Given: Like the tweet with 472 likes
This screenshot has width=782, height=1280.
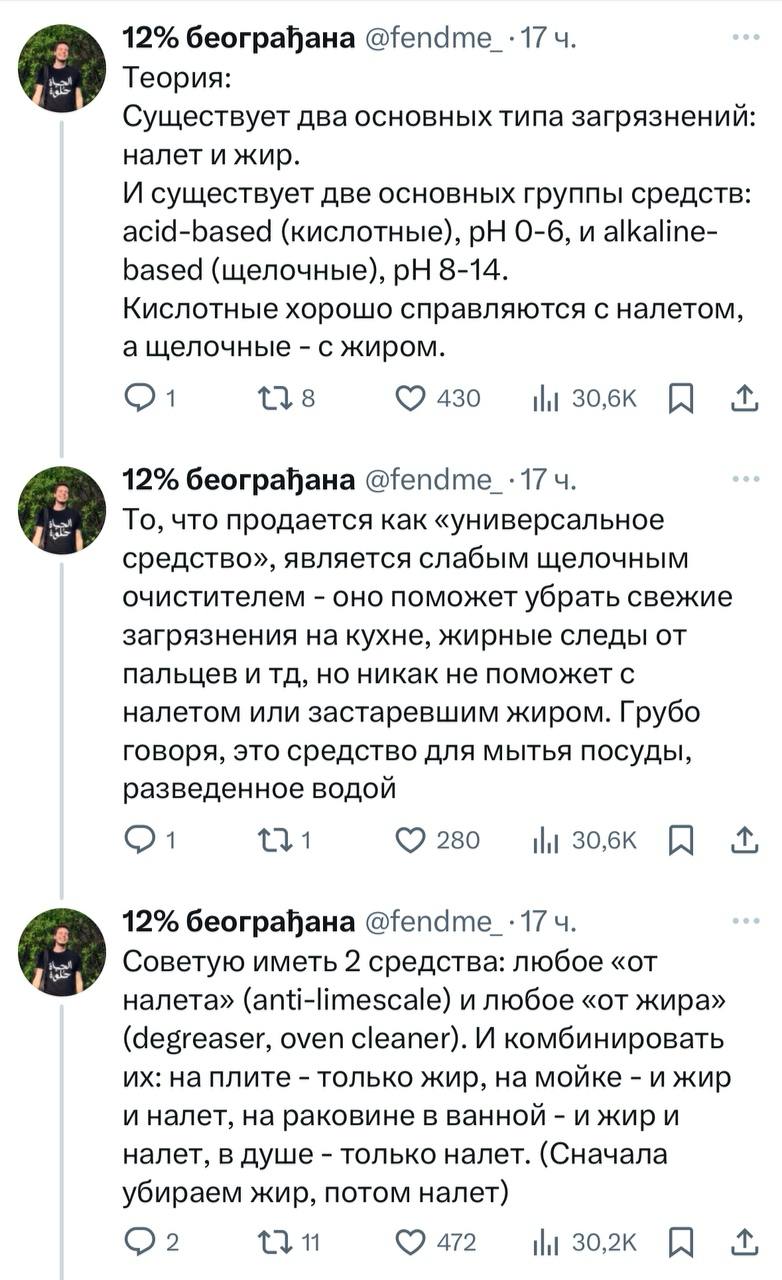Looking at the screenshot, I should (411, 1242).
